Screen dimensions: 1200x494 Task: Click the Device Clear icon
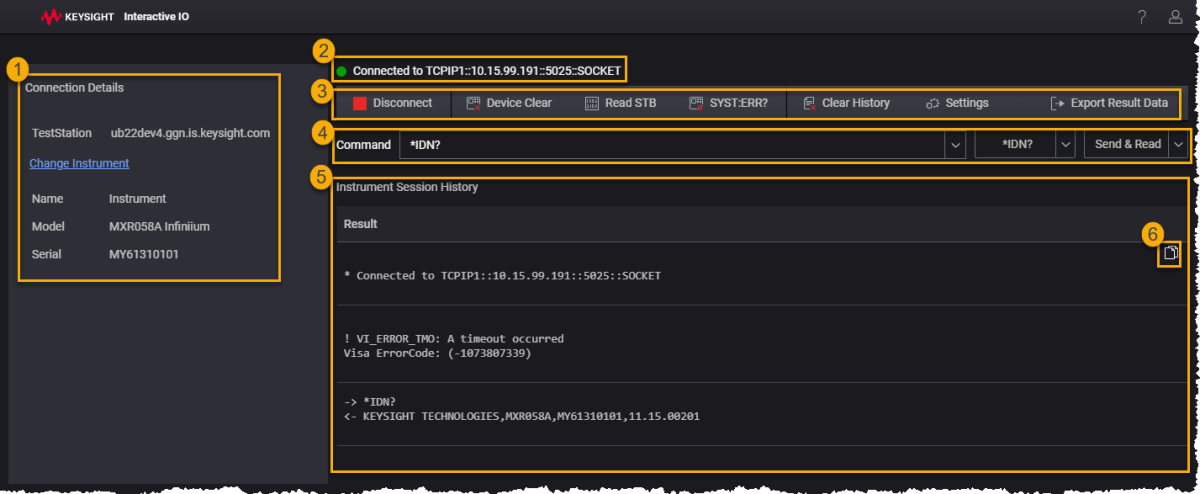tap(474, 103)
